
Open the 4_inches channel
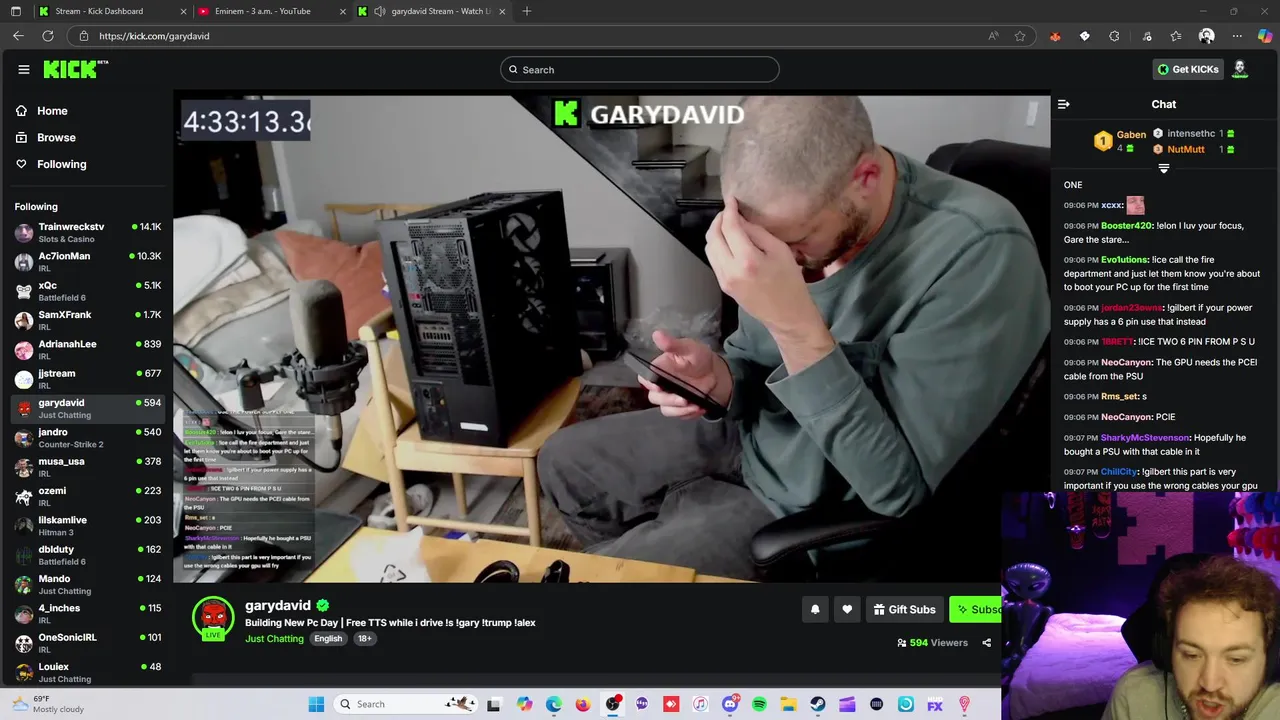(87, 614)
